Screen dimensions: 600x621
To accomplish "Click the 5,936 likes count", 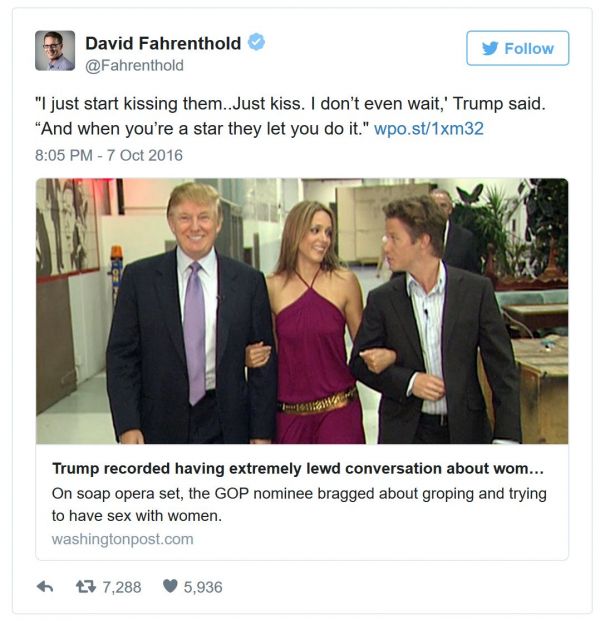I will (203, 587).
